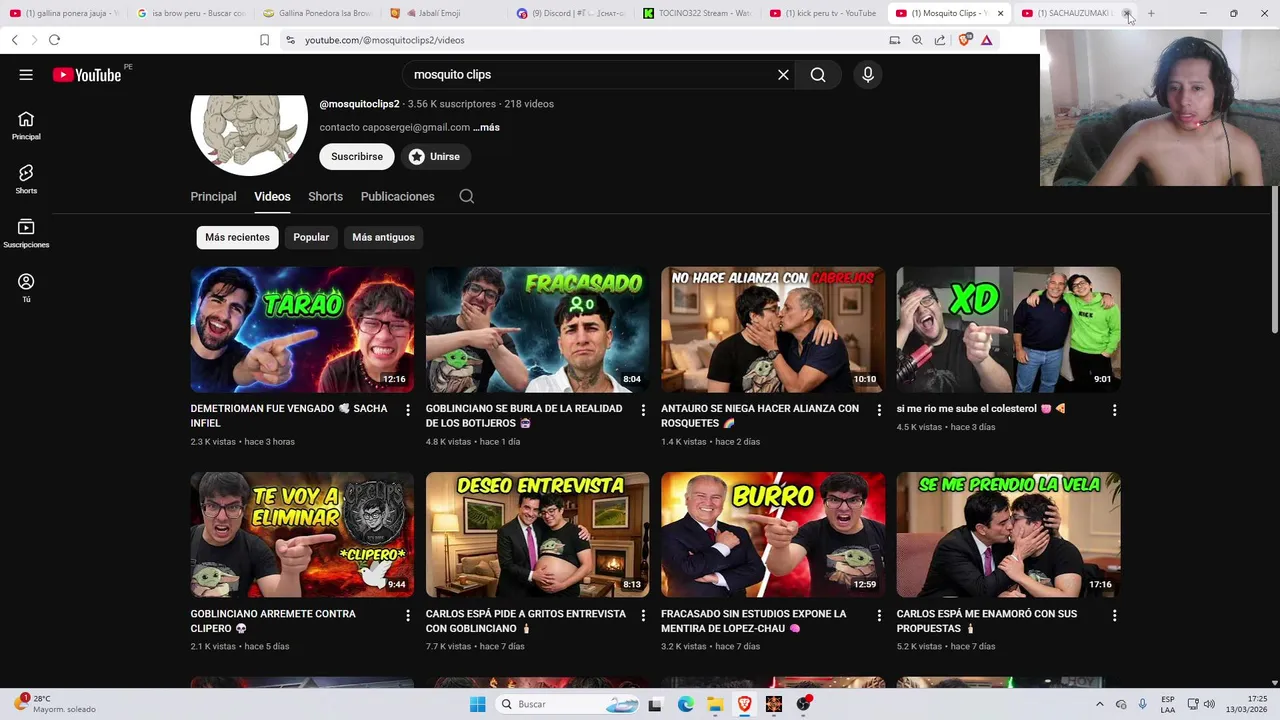Close the Mosquito Clips browser tab

[1000, 13]
